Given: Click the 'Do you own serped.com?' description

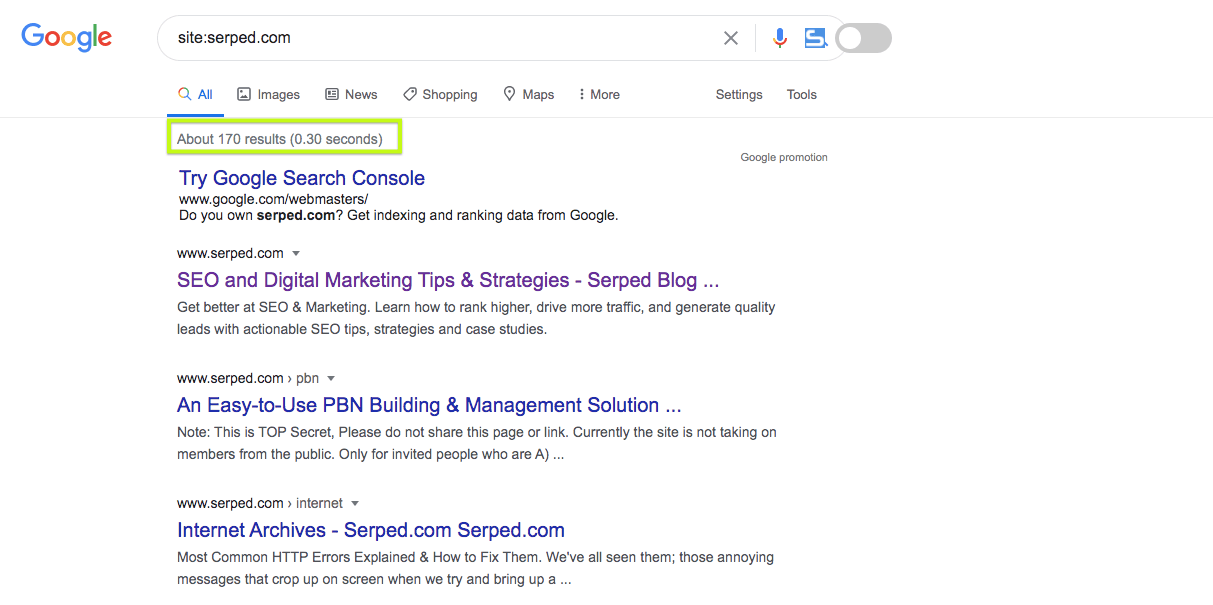Looking at the screenshot, I should pos(399,215).
